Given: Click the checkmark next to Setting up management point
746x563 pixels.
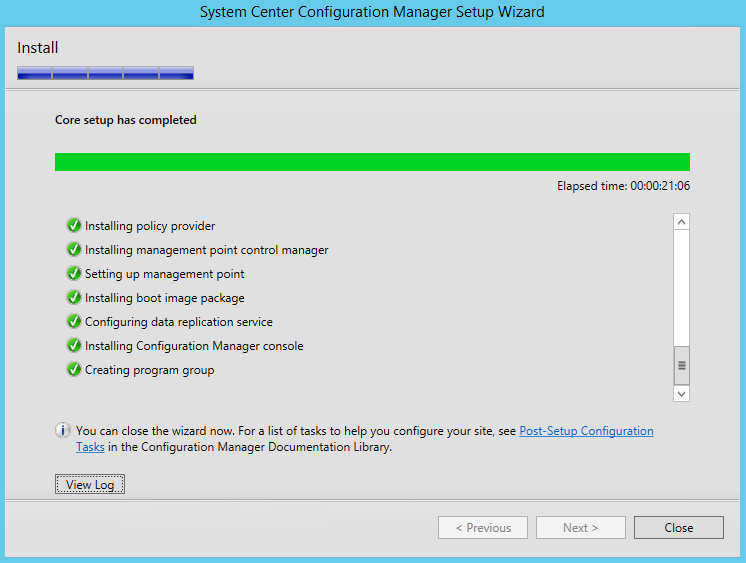Looking at the screenshot, I should (74, 273).
